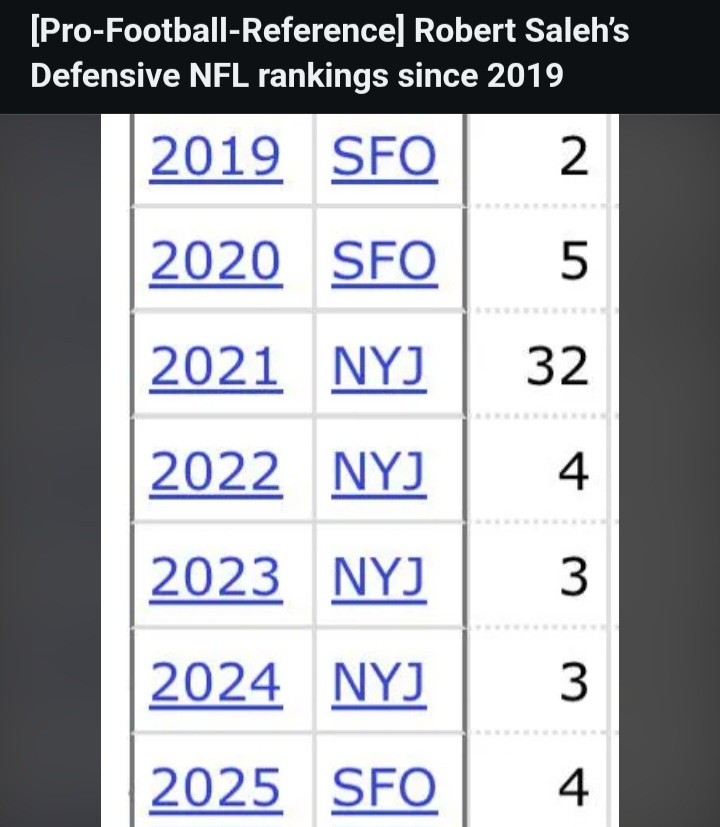This screenshot has height=827, width=720.
Task: Select the rank 4 cell for 2022
Action: [x=537, y=470]
